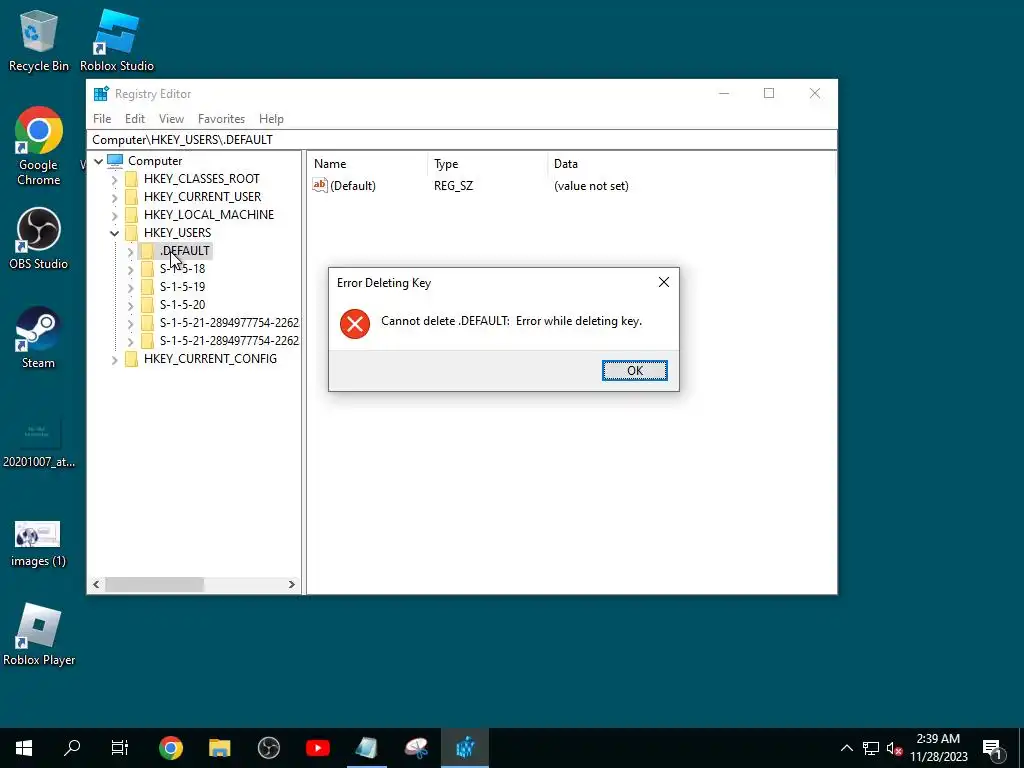Open Chrome from the taskbar

(x=170, y=748)
